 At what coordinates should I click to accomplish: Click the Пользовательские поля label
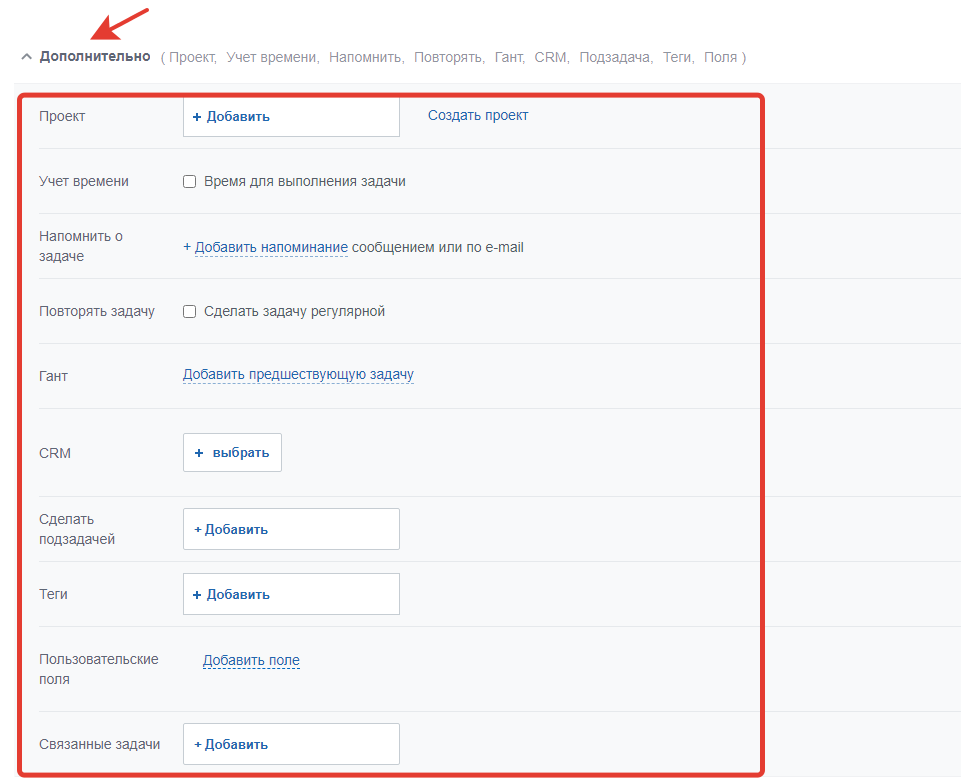tap(99, 669)
